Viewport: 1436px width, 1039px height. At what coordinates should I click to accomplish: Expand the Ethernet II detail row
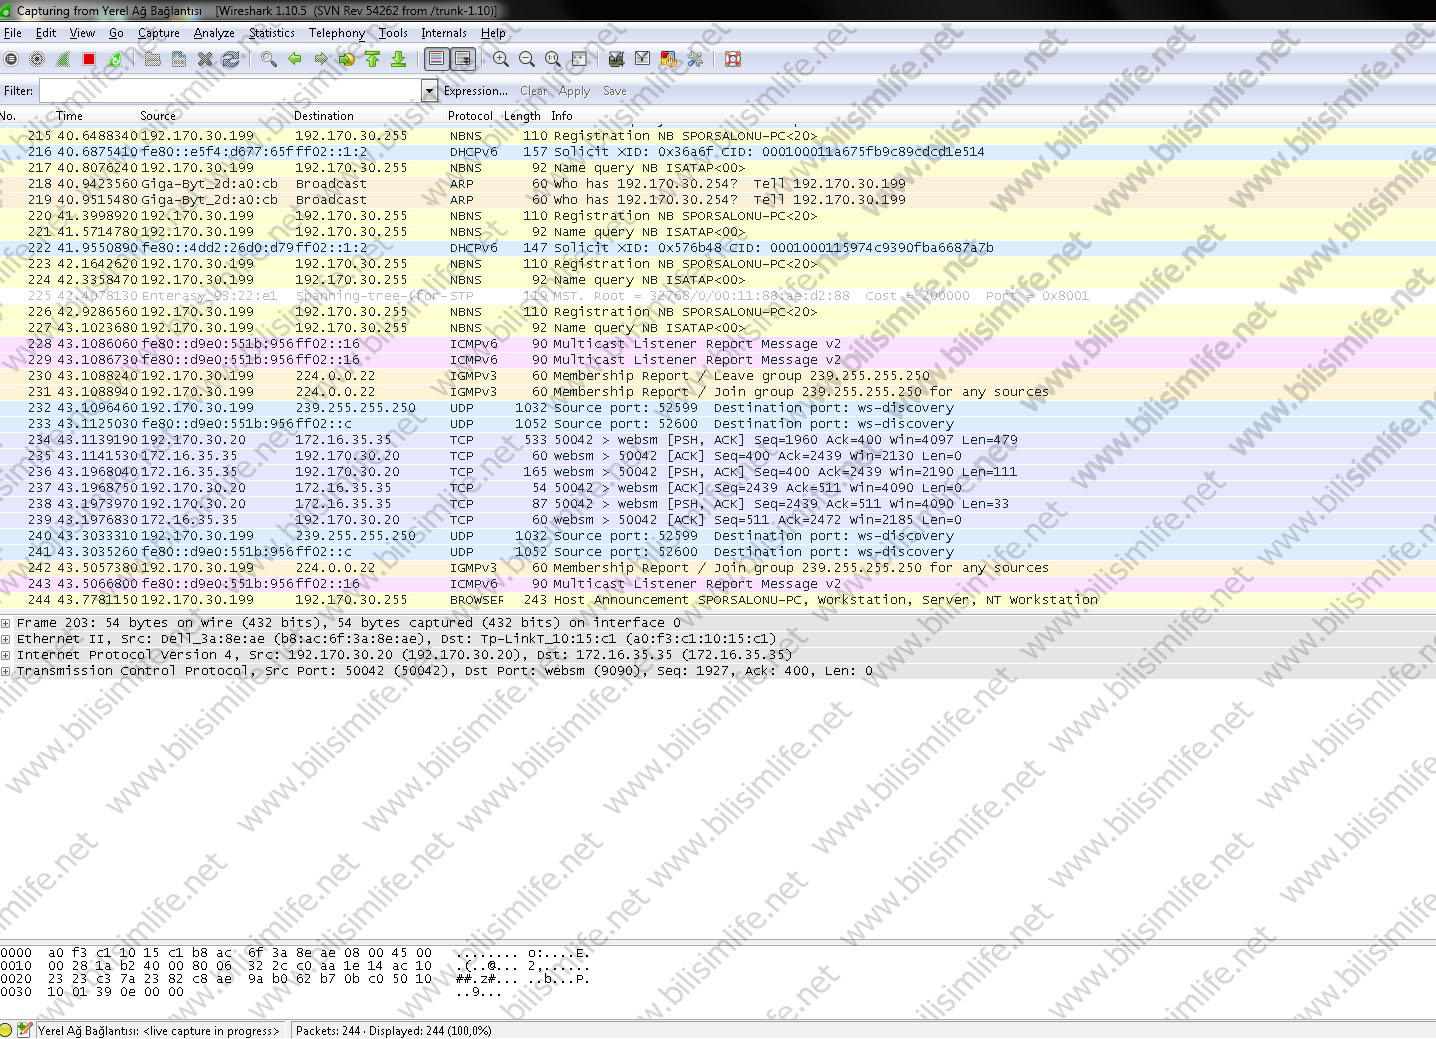point(6,639)
